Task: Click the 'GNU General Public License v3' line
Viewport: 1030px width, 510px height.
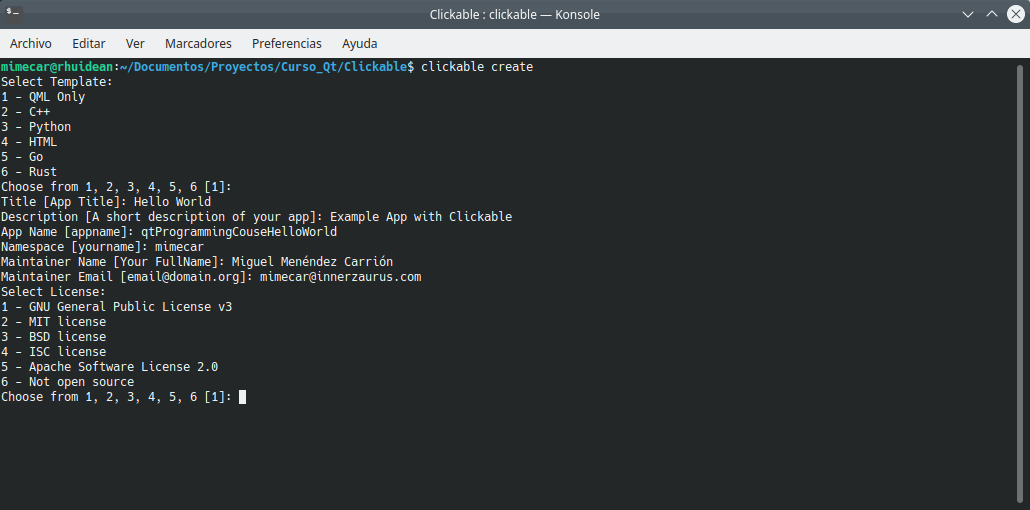Action: (x=130, y=307)
